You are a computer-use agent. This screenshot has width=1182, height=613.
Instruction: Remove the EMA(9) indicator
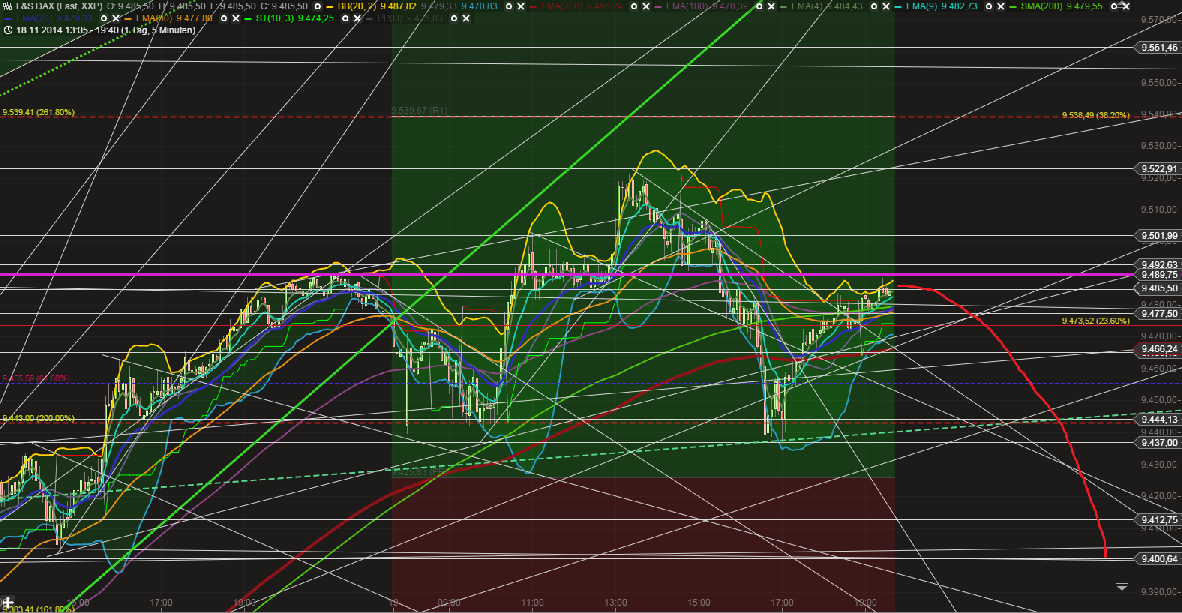pyautogui.click(x=1000, y=6)
